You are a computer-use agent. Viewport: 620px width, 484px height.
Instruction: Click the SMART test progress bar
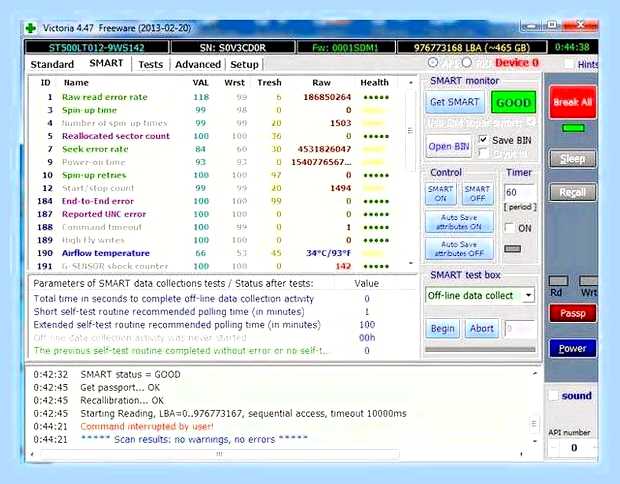(480, 350)
